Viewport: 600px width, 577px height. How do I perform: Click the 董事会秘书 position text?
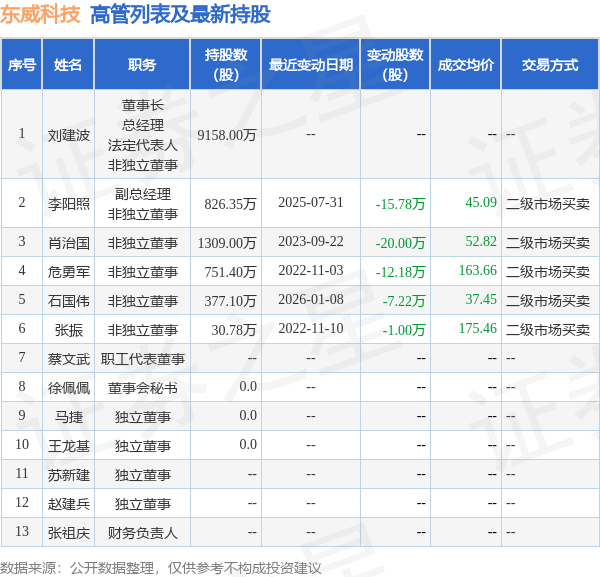click(142, 388)
